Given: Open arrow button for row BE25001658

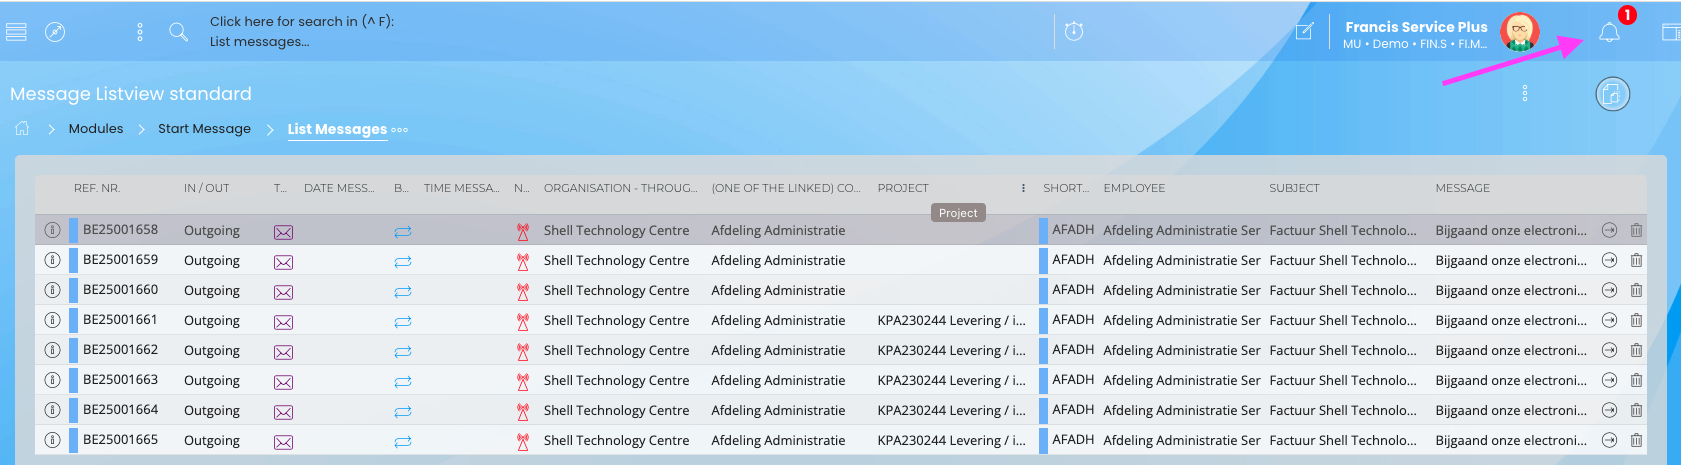Looking at the screenshot, I should pos(1609,230).
